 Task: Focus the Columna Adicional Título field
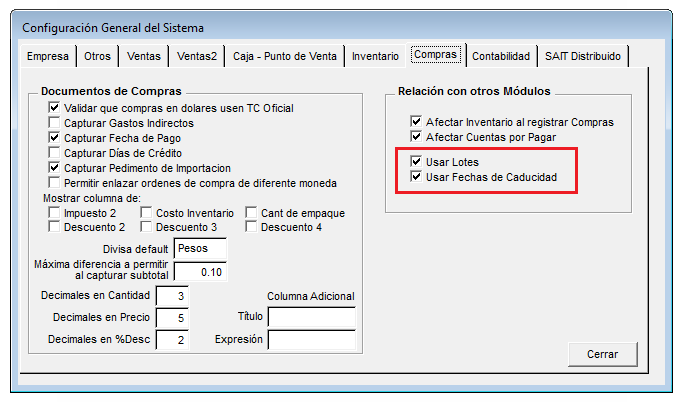coord(311,317)
